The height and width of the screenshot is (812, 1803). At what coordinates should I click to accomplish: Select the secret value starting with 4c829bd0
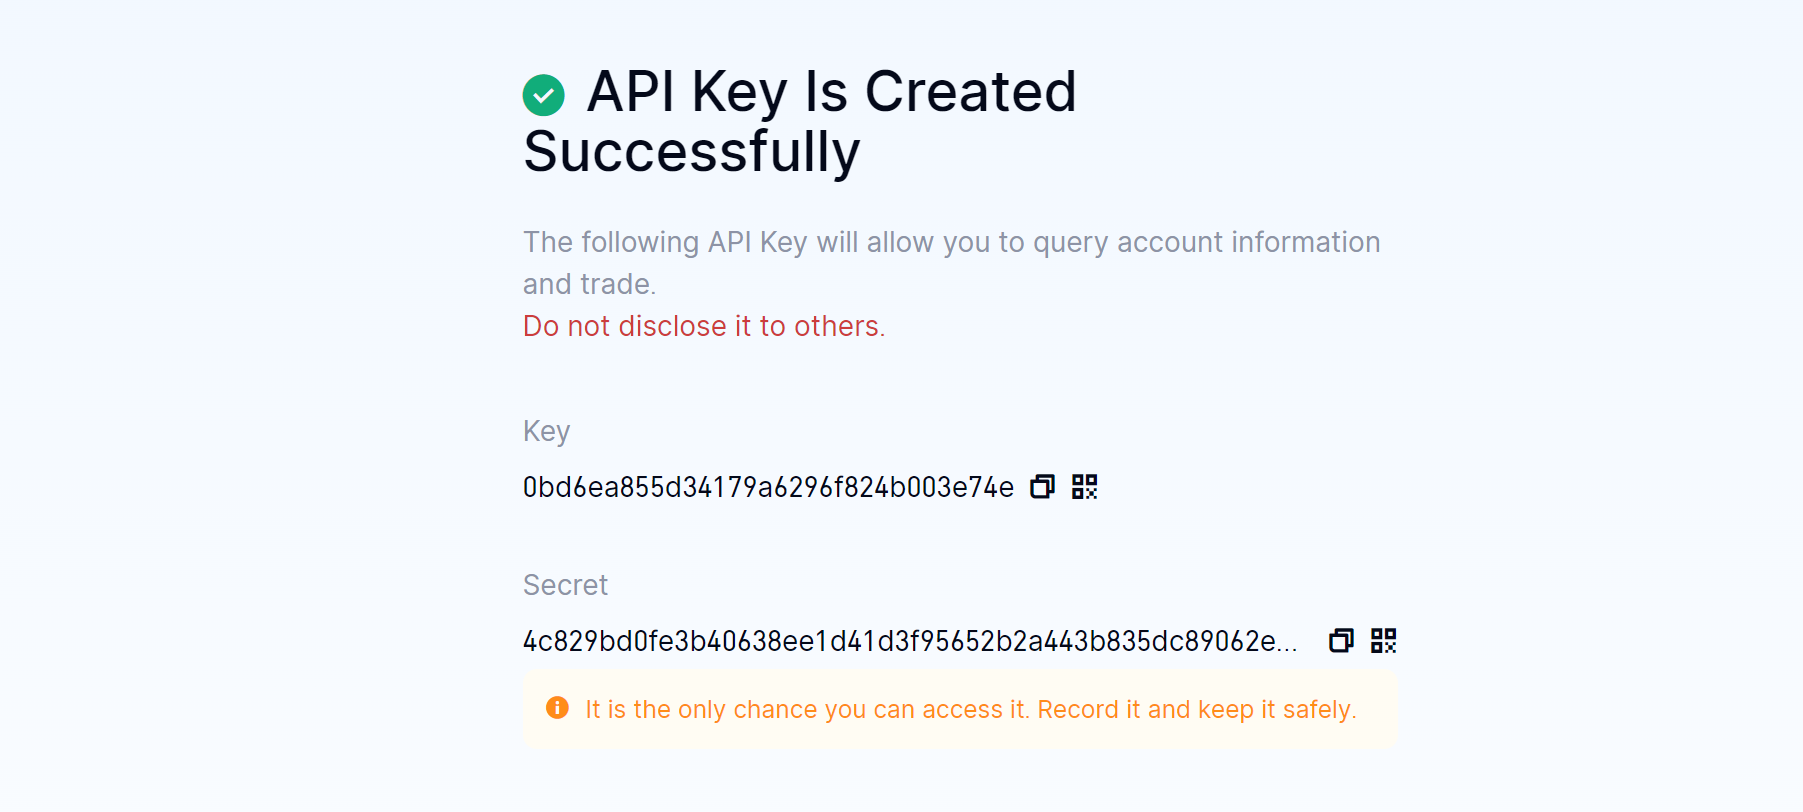pyautogui.click(x=910, y=641)
